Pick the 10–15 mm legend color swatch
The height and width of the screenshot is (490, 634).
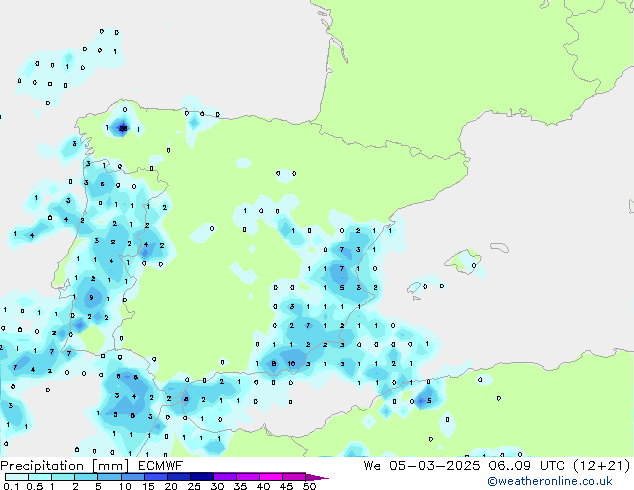point(132,477)
